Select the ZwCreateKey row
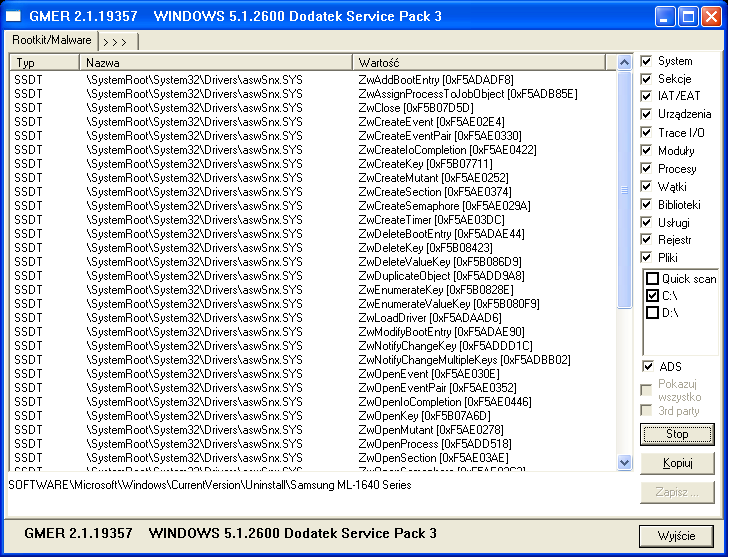 click(x=313, y=164)
